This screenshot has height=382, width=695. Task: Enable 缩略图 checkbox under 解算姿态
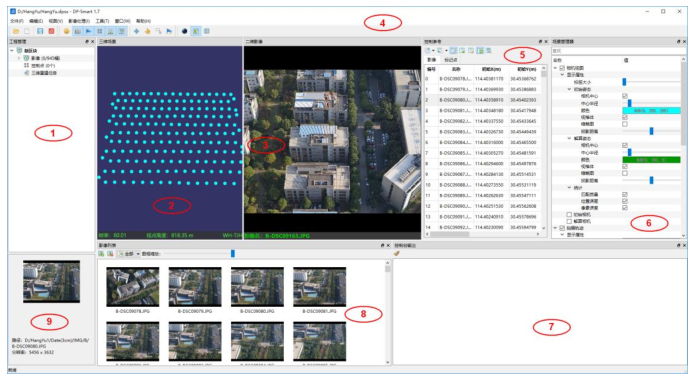[x=625, y=173]
